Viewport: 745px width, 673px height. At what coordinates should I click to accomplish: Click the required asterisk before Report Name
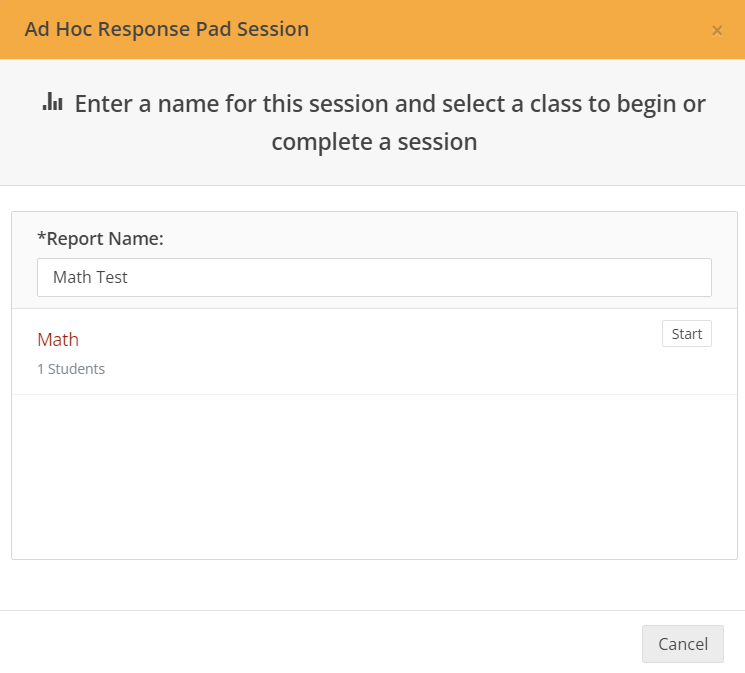click(x=41, y=236)
